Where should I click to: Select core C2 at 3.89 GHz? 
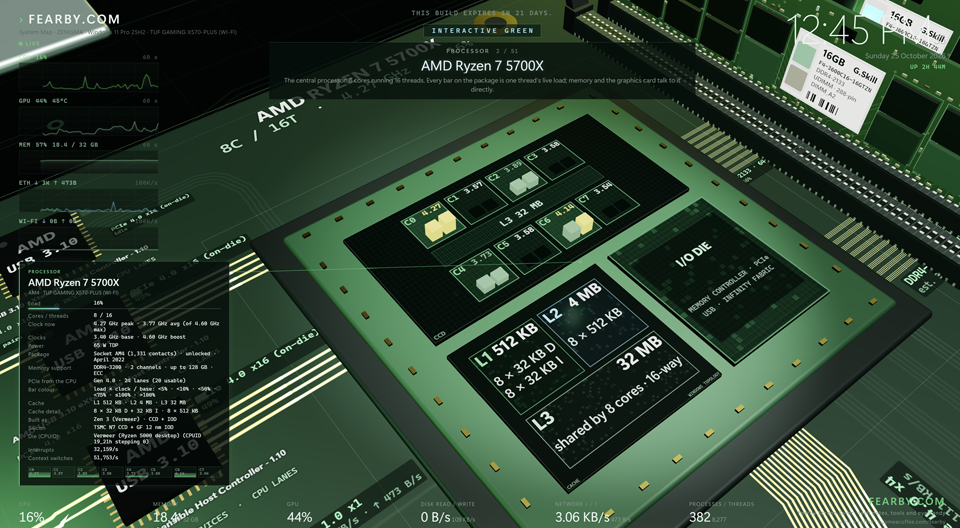(517, 178)
